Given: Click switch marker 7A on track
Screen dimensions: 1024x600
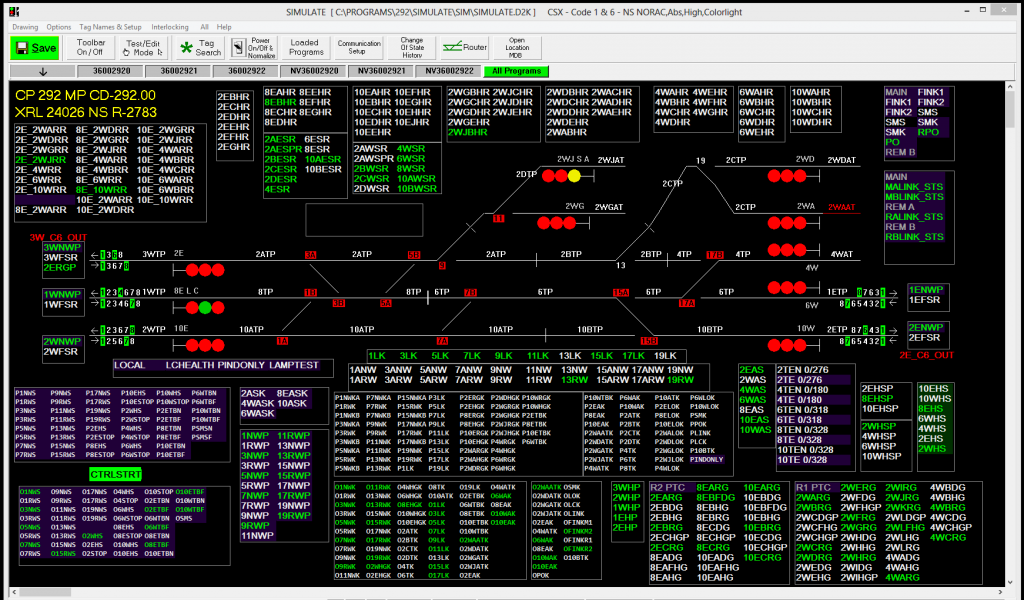Looking at the screenshot, I should (442, 341).
